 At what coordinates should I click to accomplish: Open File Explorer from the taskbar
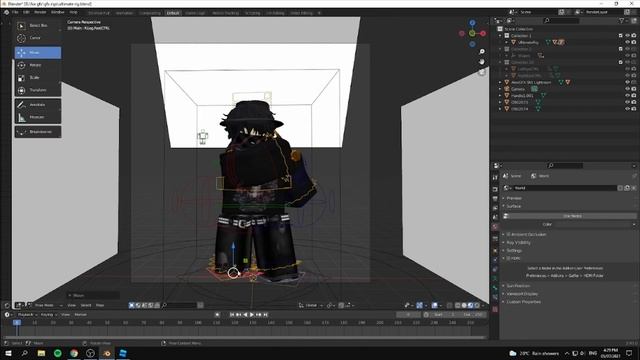coord(41,353)
